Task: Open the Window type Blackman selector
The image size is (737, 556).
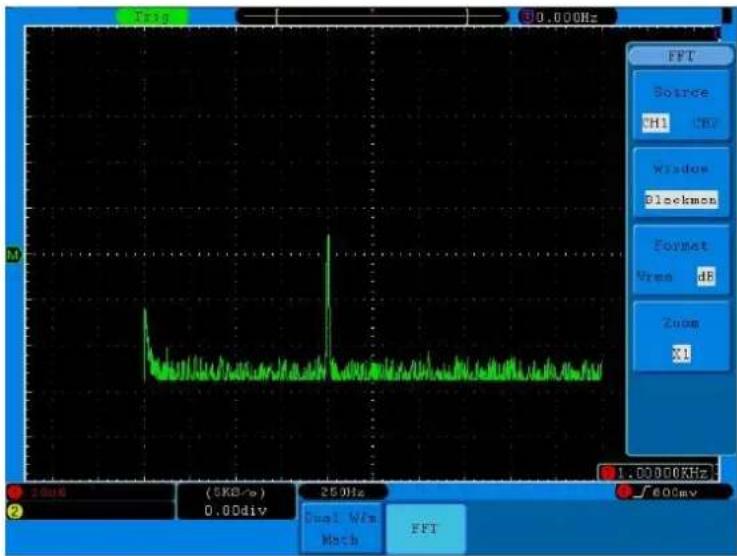Action: pos(681,200)
